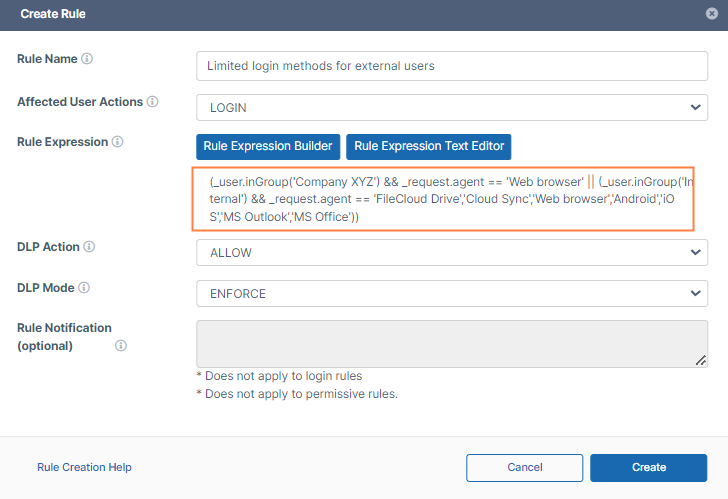Click the Rule Notification info icon
The height and width of the screenshot is (499, 728).
pyautogui.click(x=121, y=346)
